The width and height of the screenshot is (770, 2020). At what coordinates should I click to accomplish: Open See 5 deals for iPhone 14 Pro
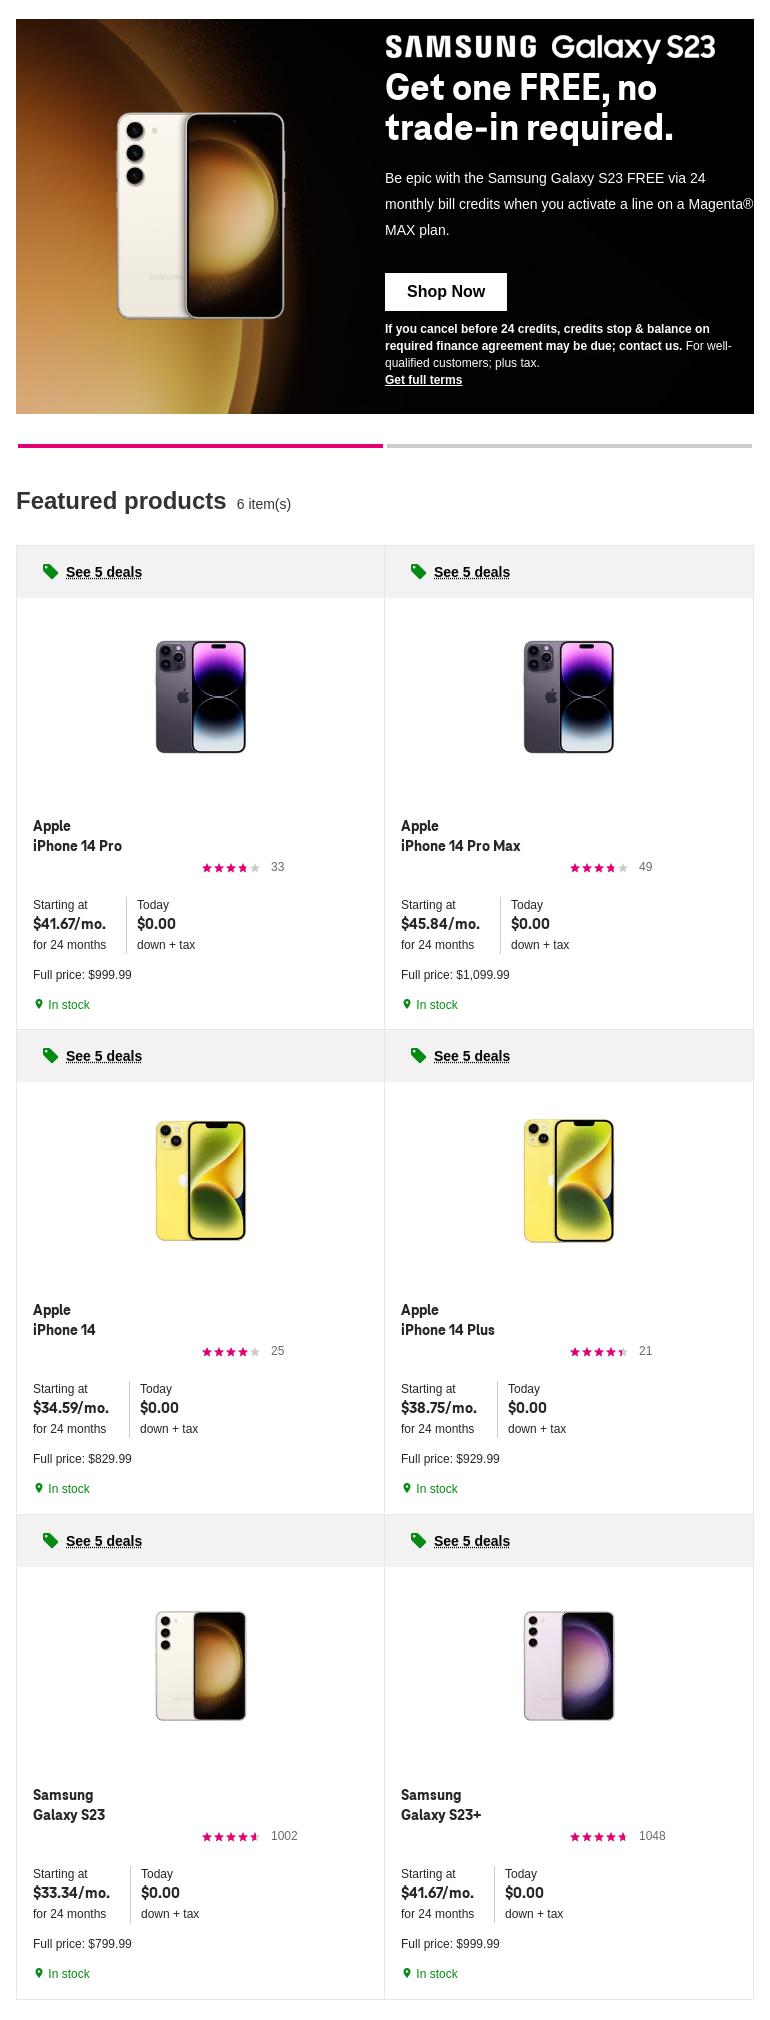(x=104, y=572)
